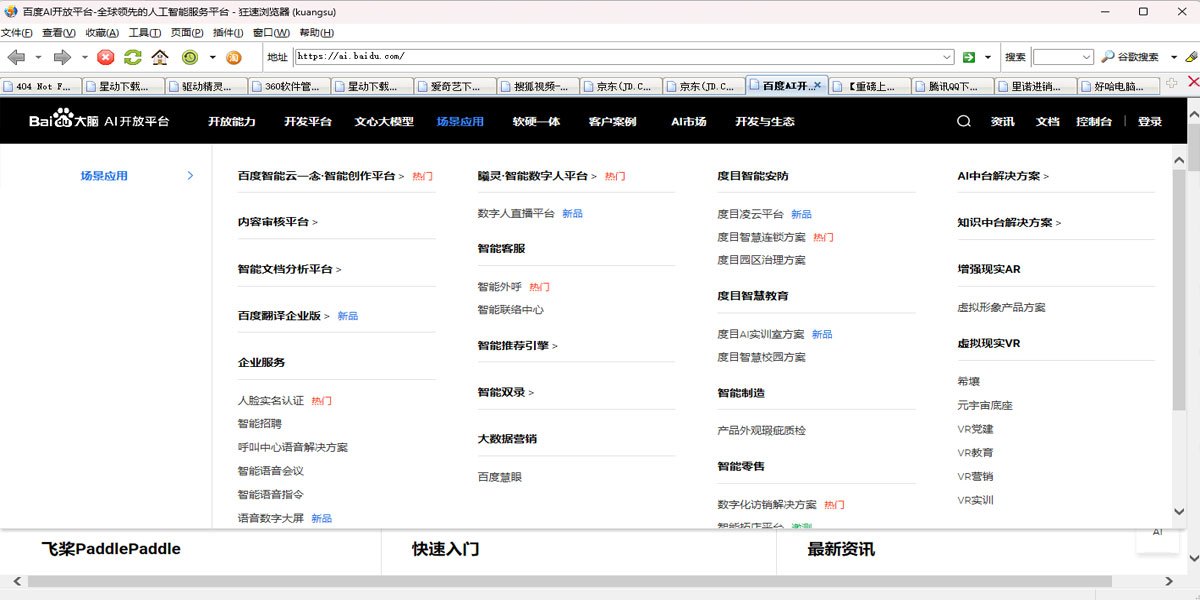Open search via the magnifier in the black navbar
The width and height of the screenshot is (1200, 600).
pos(962,121)
